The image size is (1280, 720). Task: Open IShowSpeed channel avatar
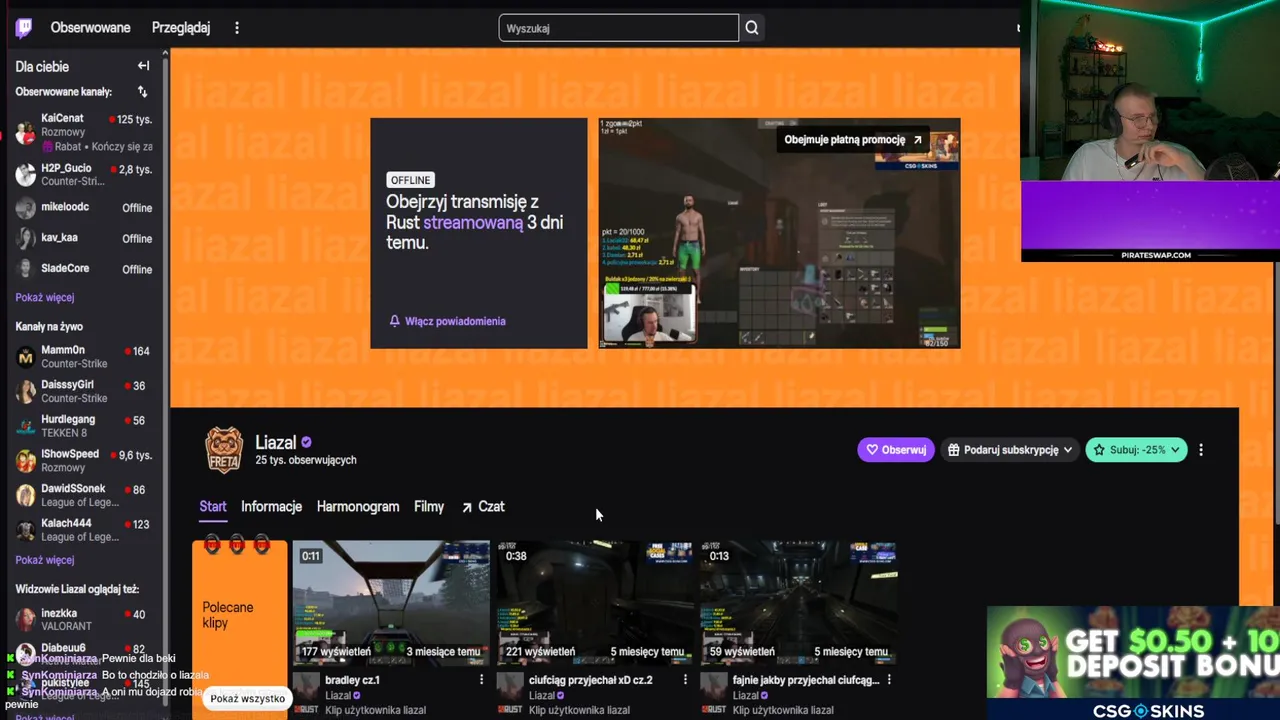[26, 460]
